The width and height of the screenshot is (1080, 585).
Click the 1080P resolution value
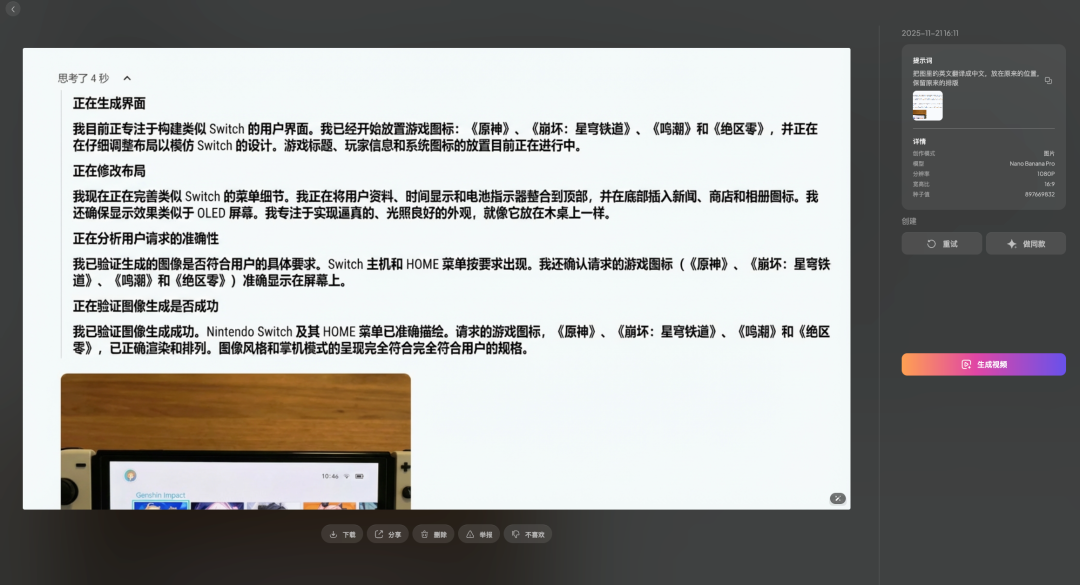(x=1045, y=173)
